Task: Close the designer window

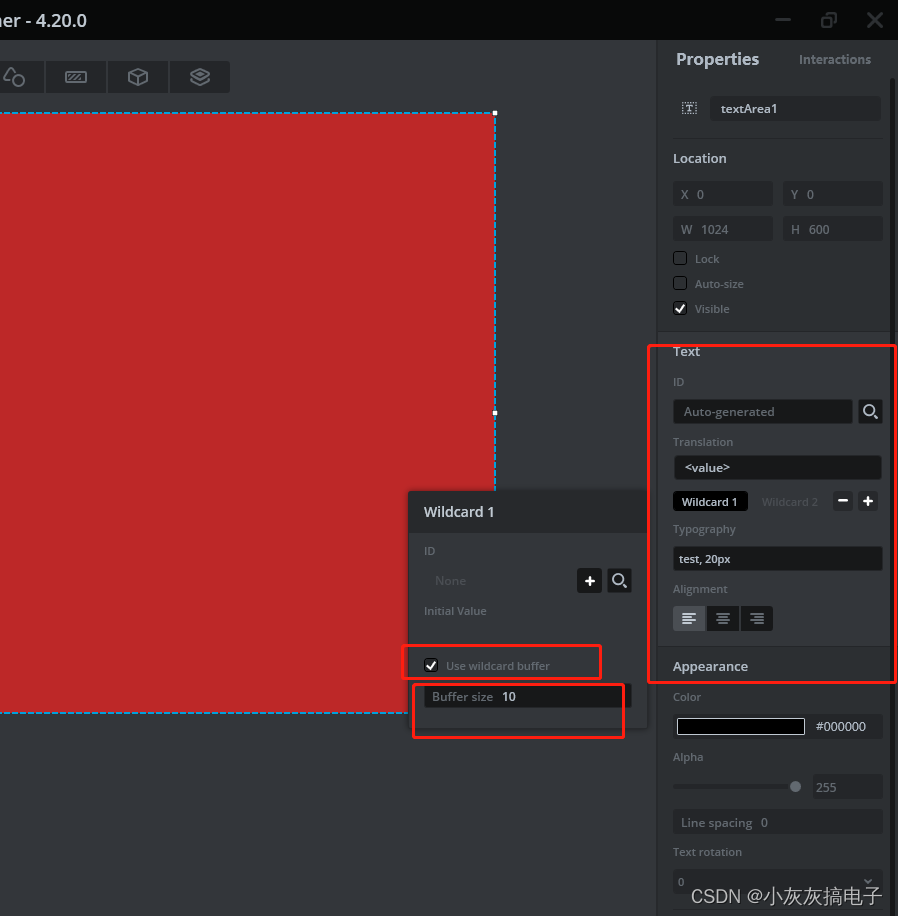Action: pyautogui.click(x=875, y=20)
